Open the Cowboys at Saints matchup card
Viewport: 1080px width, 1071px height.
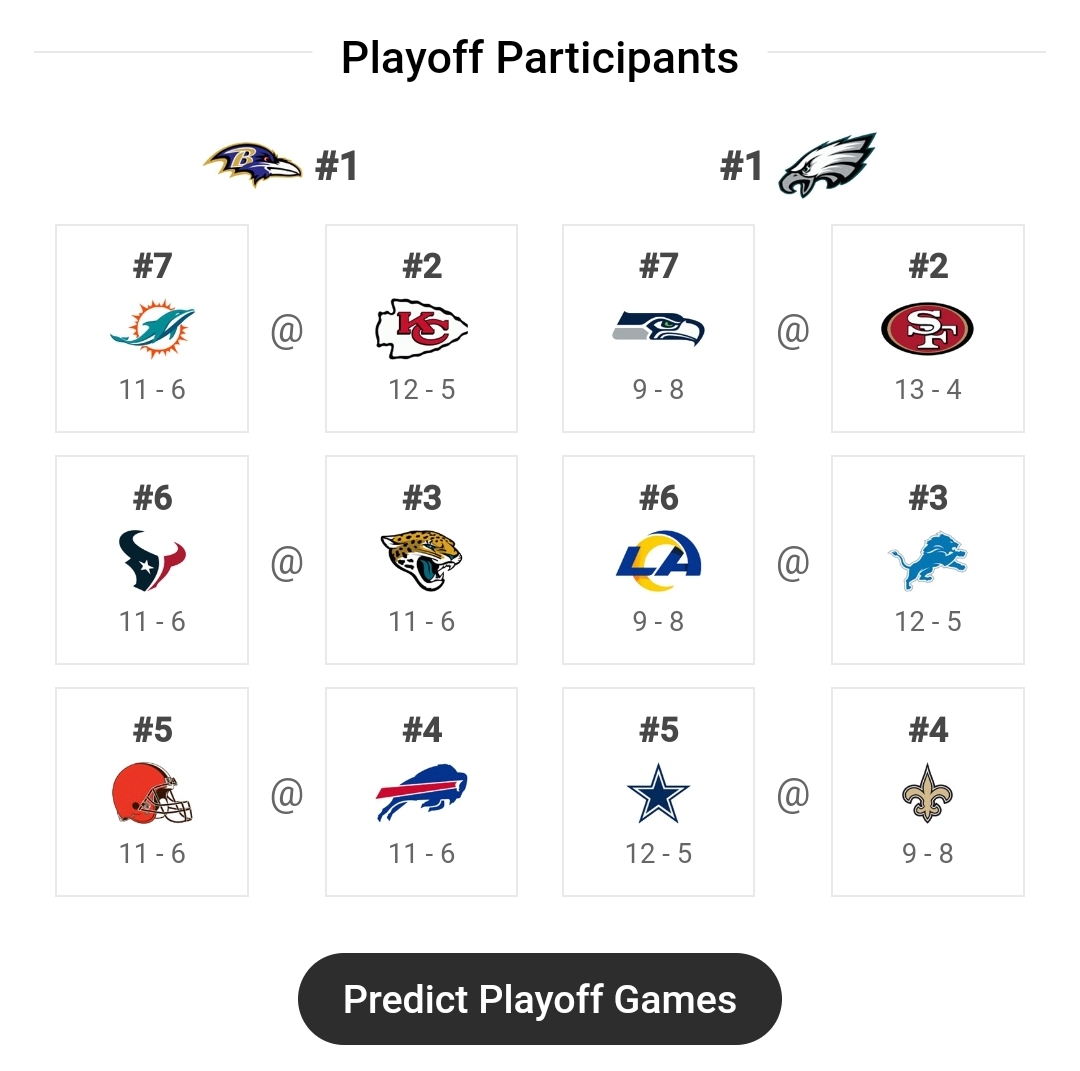click(792, 792)
